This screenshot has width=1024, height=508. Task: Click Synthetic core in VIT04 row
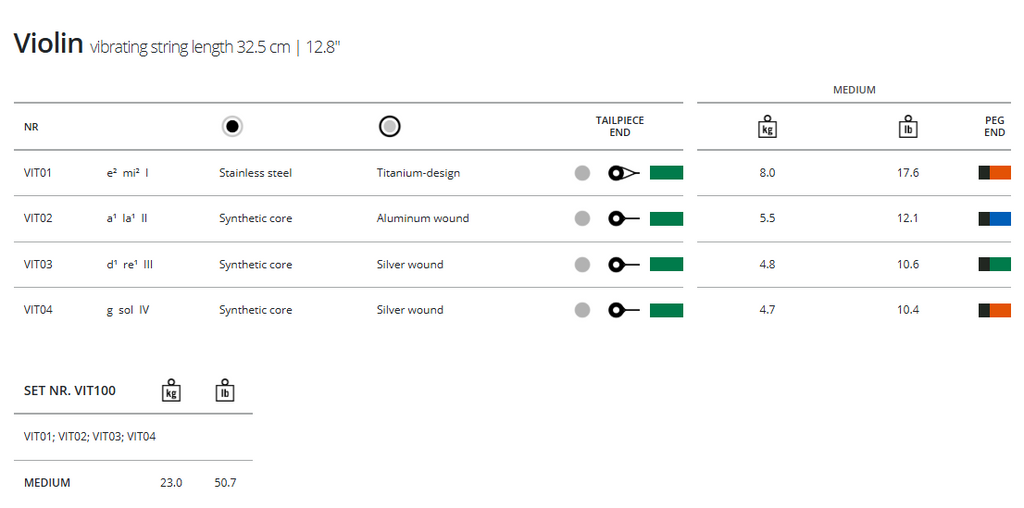255,310
